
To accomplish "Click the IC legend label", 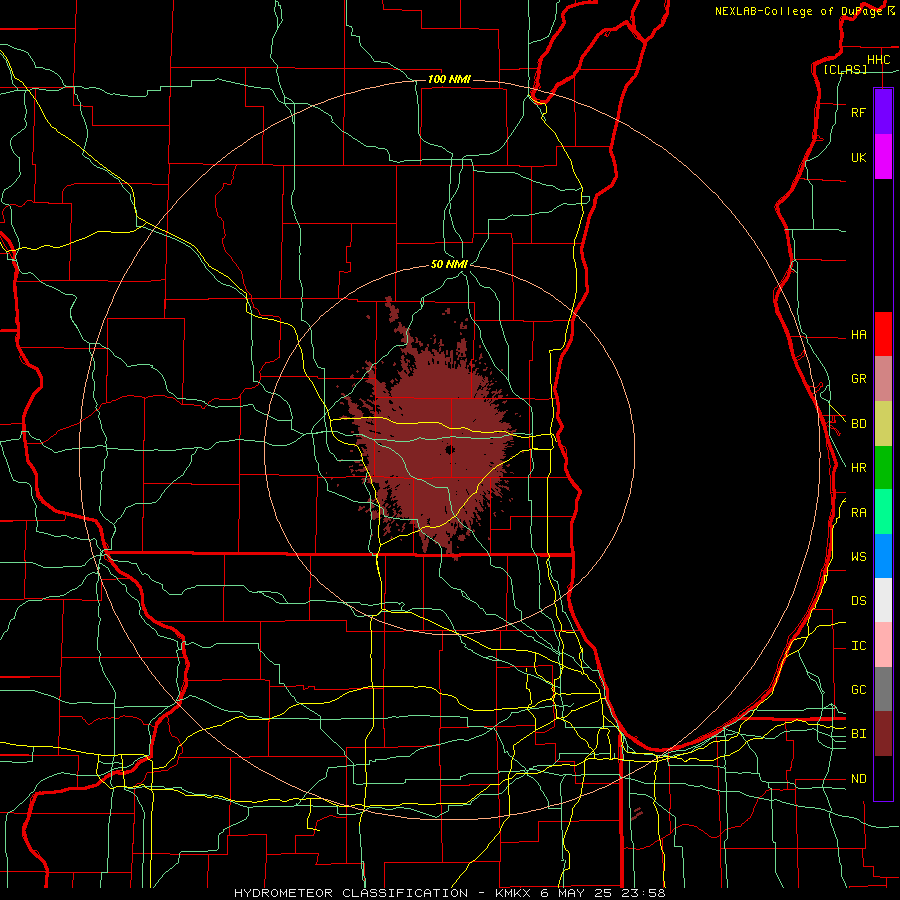I will (x=858, y=646).
